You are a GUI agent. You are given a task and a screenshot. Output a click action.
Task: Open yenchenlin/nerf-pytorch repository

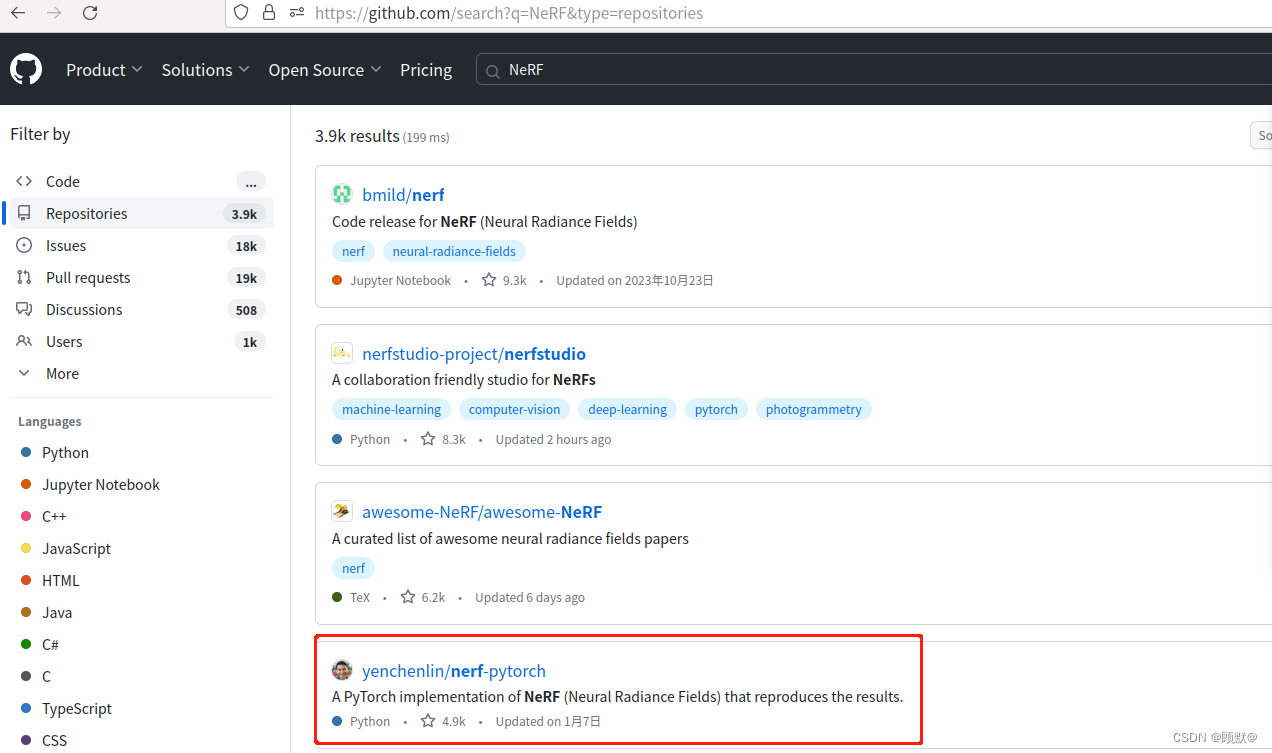454,671
